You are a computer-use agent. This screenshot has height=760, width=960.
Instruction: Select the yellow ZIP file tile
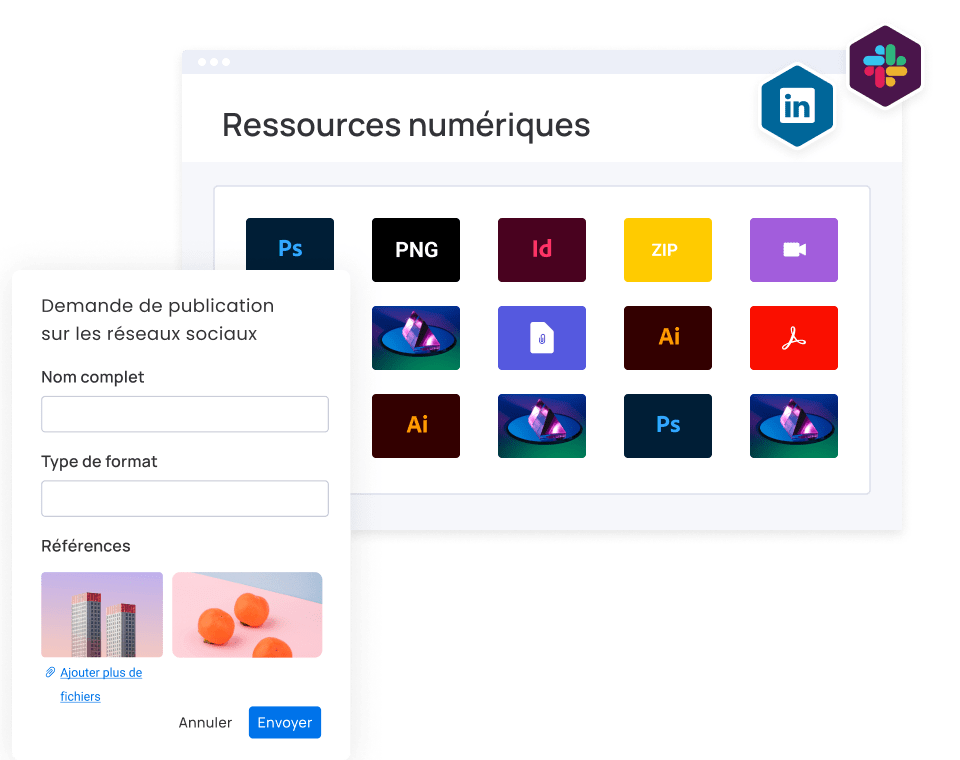[x=668, y=250]
